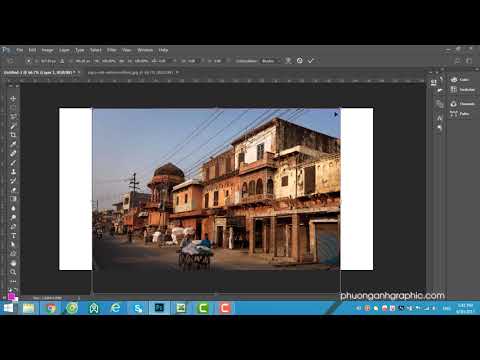Open the Image menu
This screenshot has height=360, width=480.
47,50
